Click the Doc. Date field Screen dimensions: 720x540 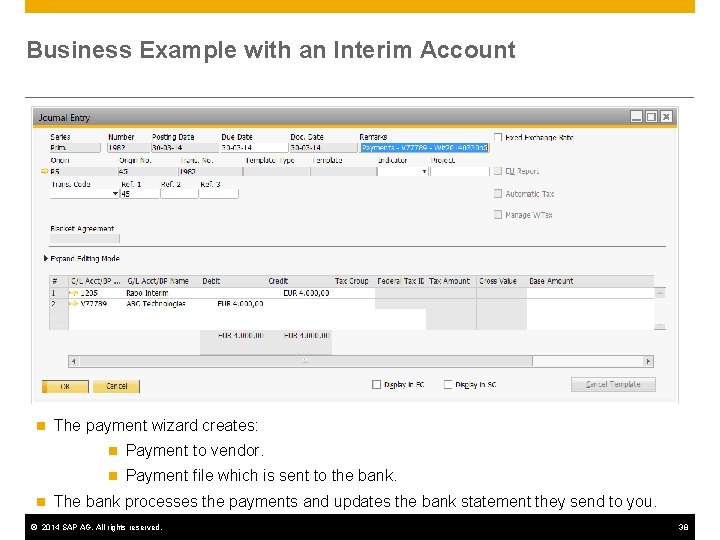coord(323,148)
